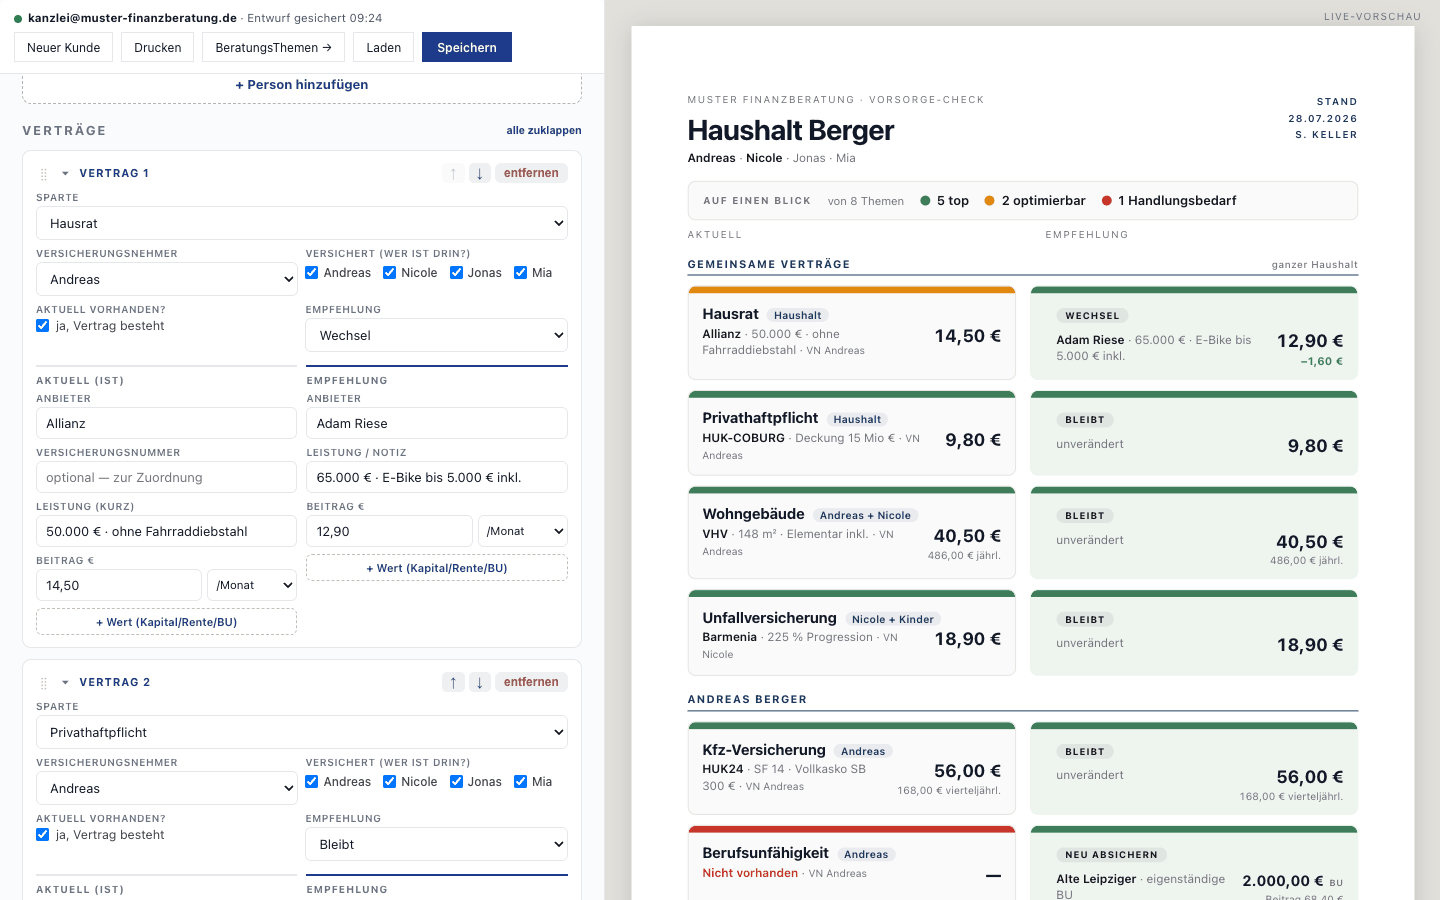Remove Vertrag 2 via entfernen
This screenshot has height=900, width=1440.
[x=531, y=682]
